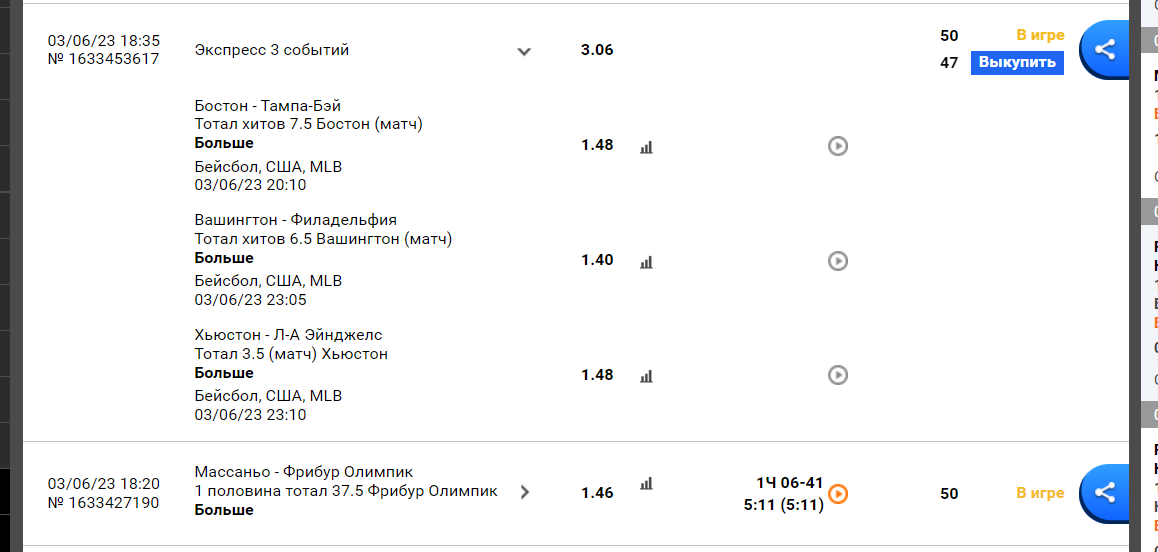This screenshot has height=552, width=1158.
Task: Open statistics for Бостон - Тампа-Бэй
Action: (x=646, y=147)
